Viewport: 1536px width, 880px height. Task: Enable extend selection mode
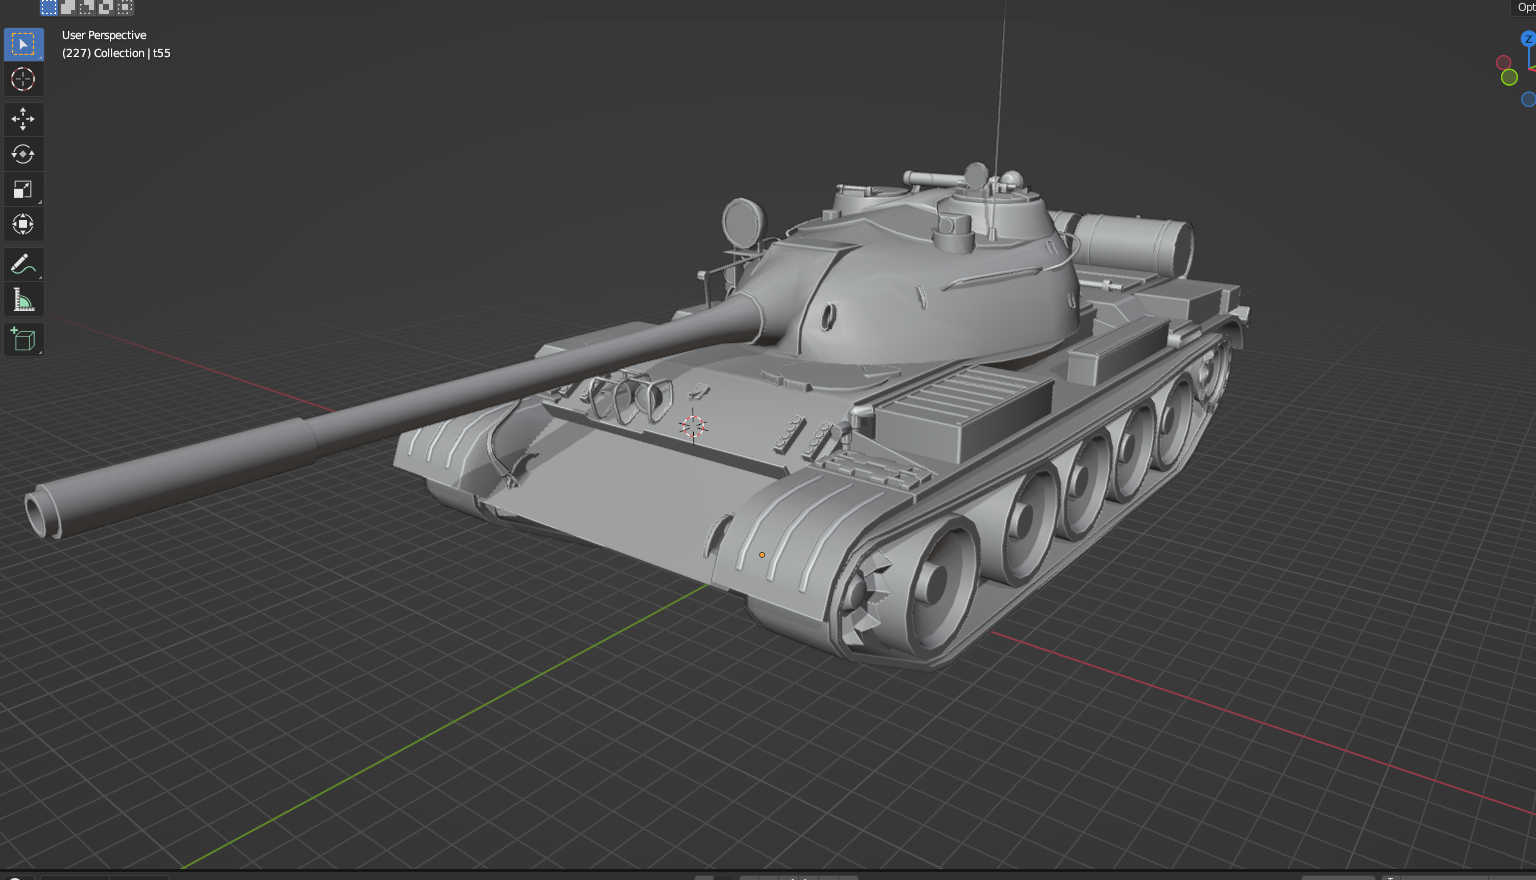tap(68, 7)
